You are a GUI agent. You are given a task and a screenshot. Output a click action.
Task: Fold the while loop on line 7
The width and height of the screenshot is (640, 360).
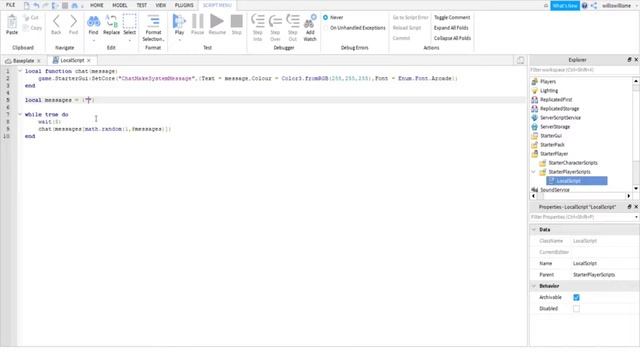click(x=20, y=114)
